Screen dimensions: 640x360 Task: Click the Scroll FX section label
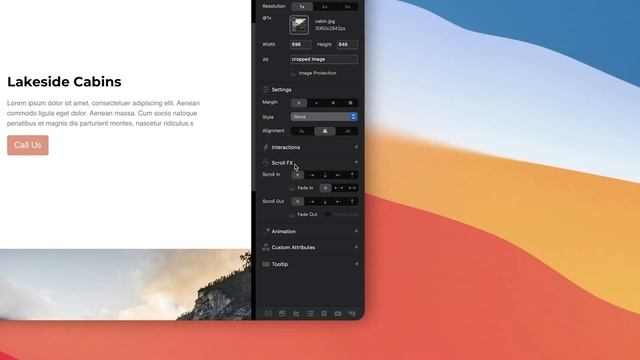(282, 163)
